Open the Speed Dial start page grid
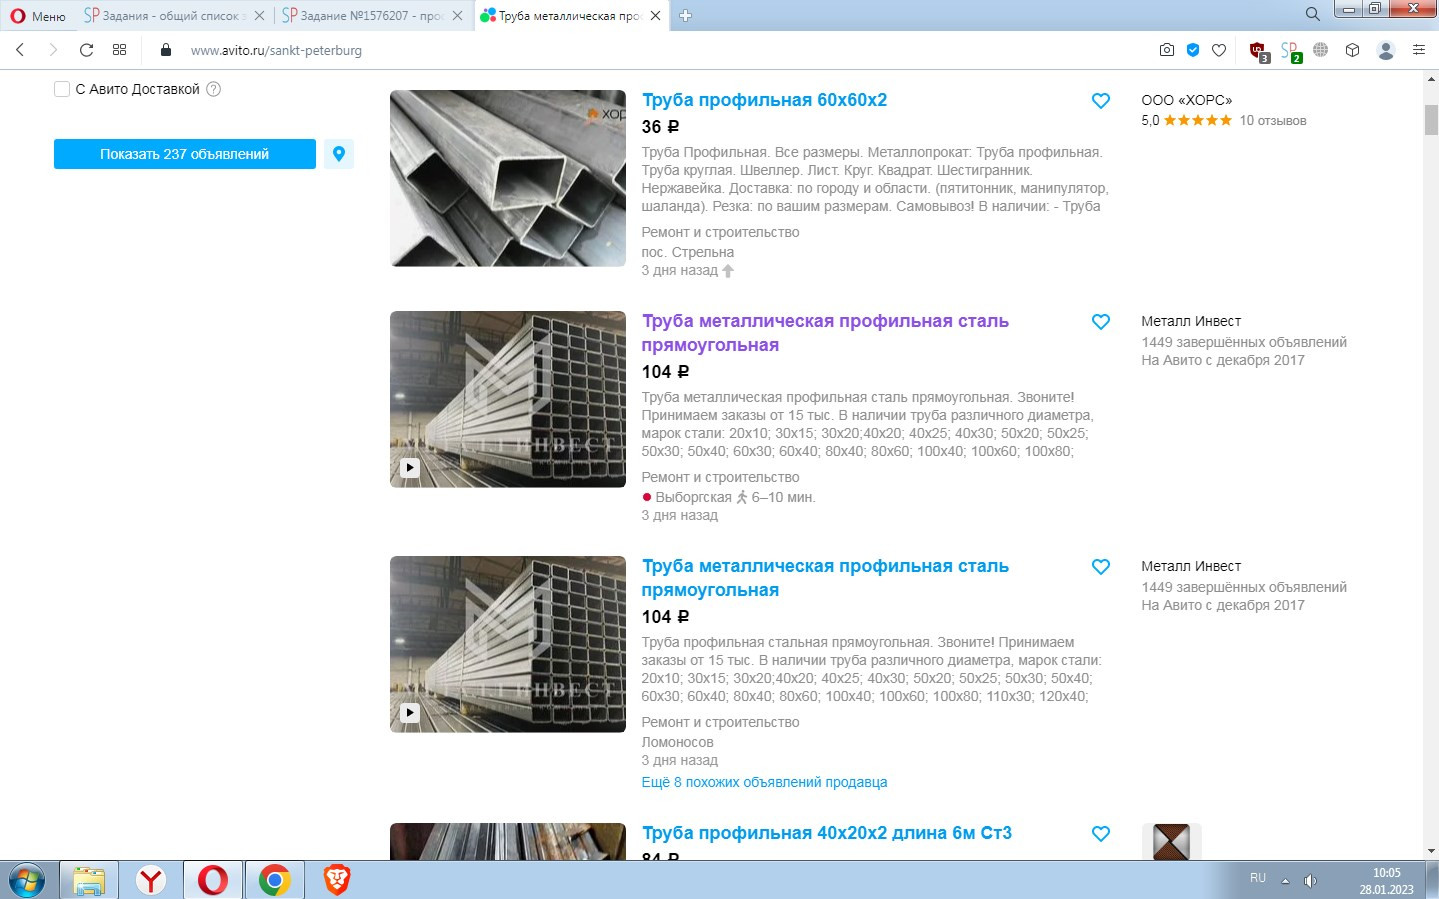The image size is (1439, 899). pos(120,50)
